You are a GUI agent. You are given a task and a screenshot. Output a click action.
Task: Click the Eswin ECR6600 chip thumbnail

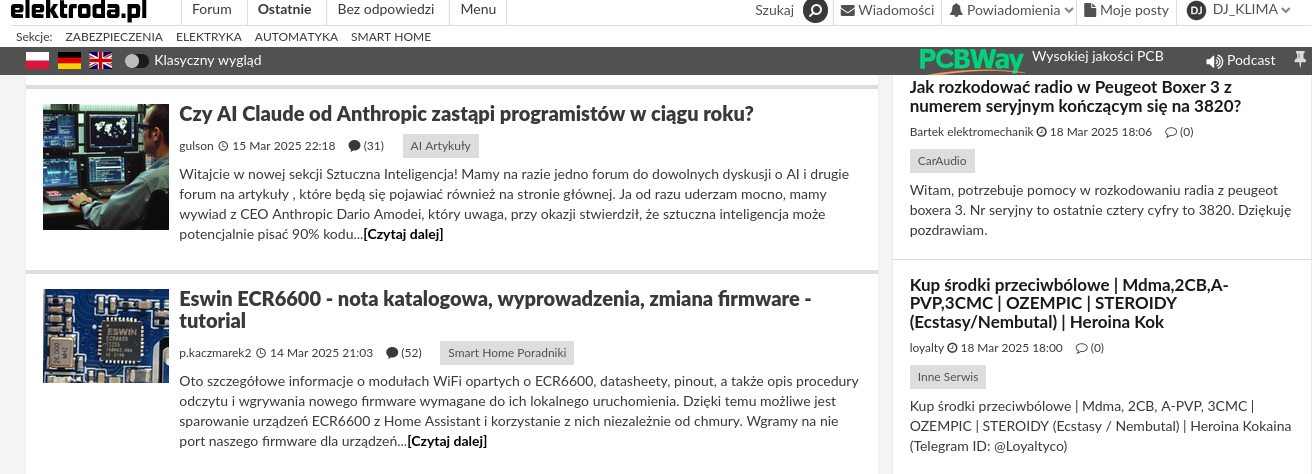(106, 336)
